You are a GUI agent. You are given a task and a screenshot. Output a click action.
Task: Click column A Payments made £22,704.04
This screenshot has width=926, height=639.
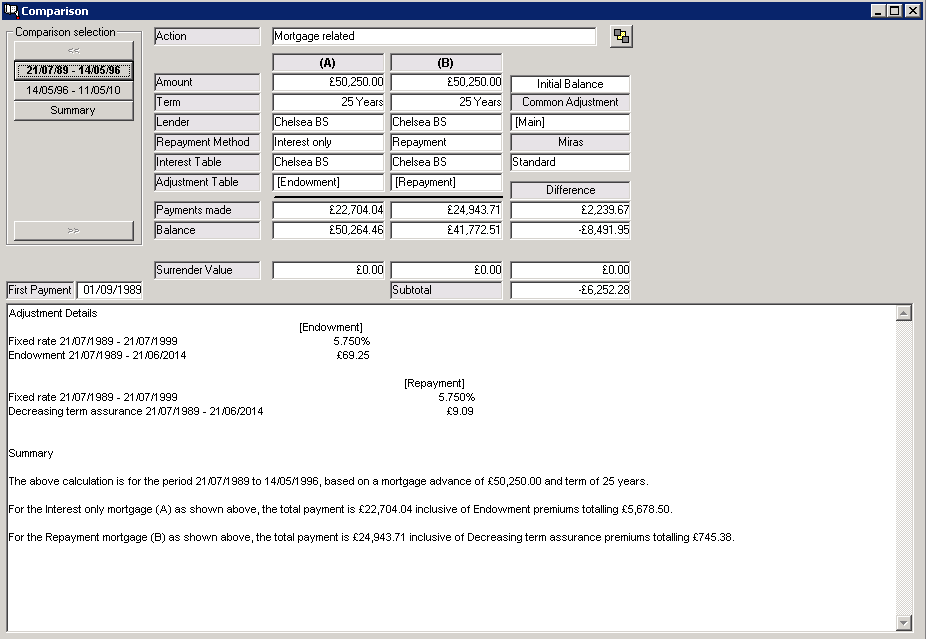click(328, 210)
